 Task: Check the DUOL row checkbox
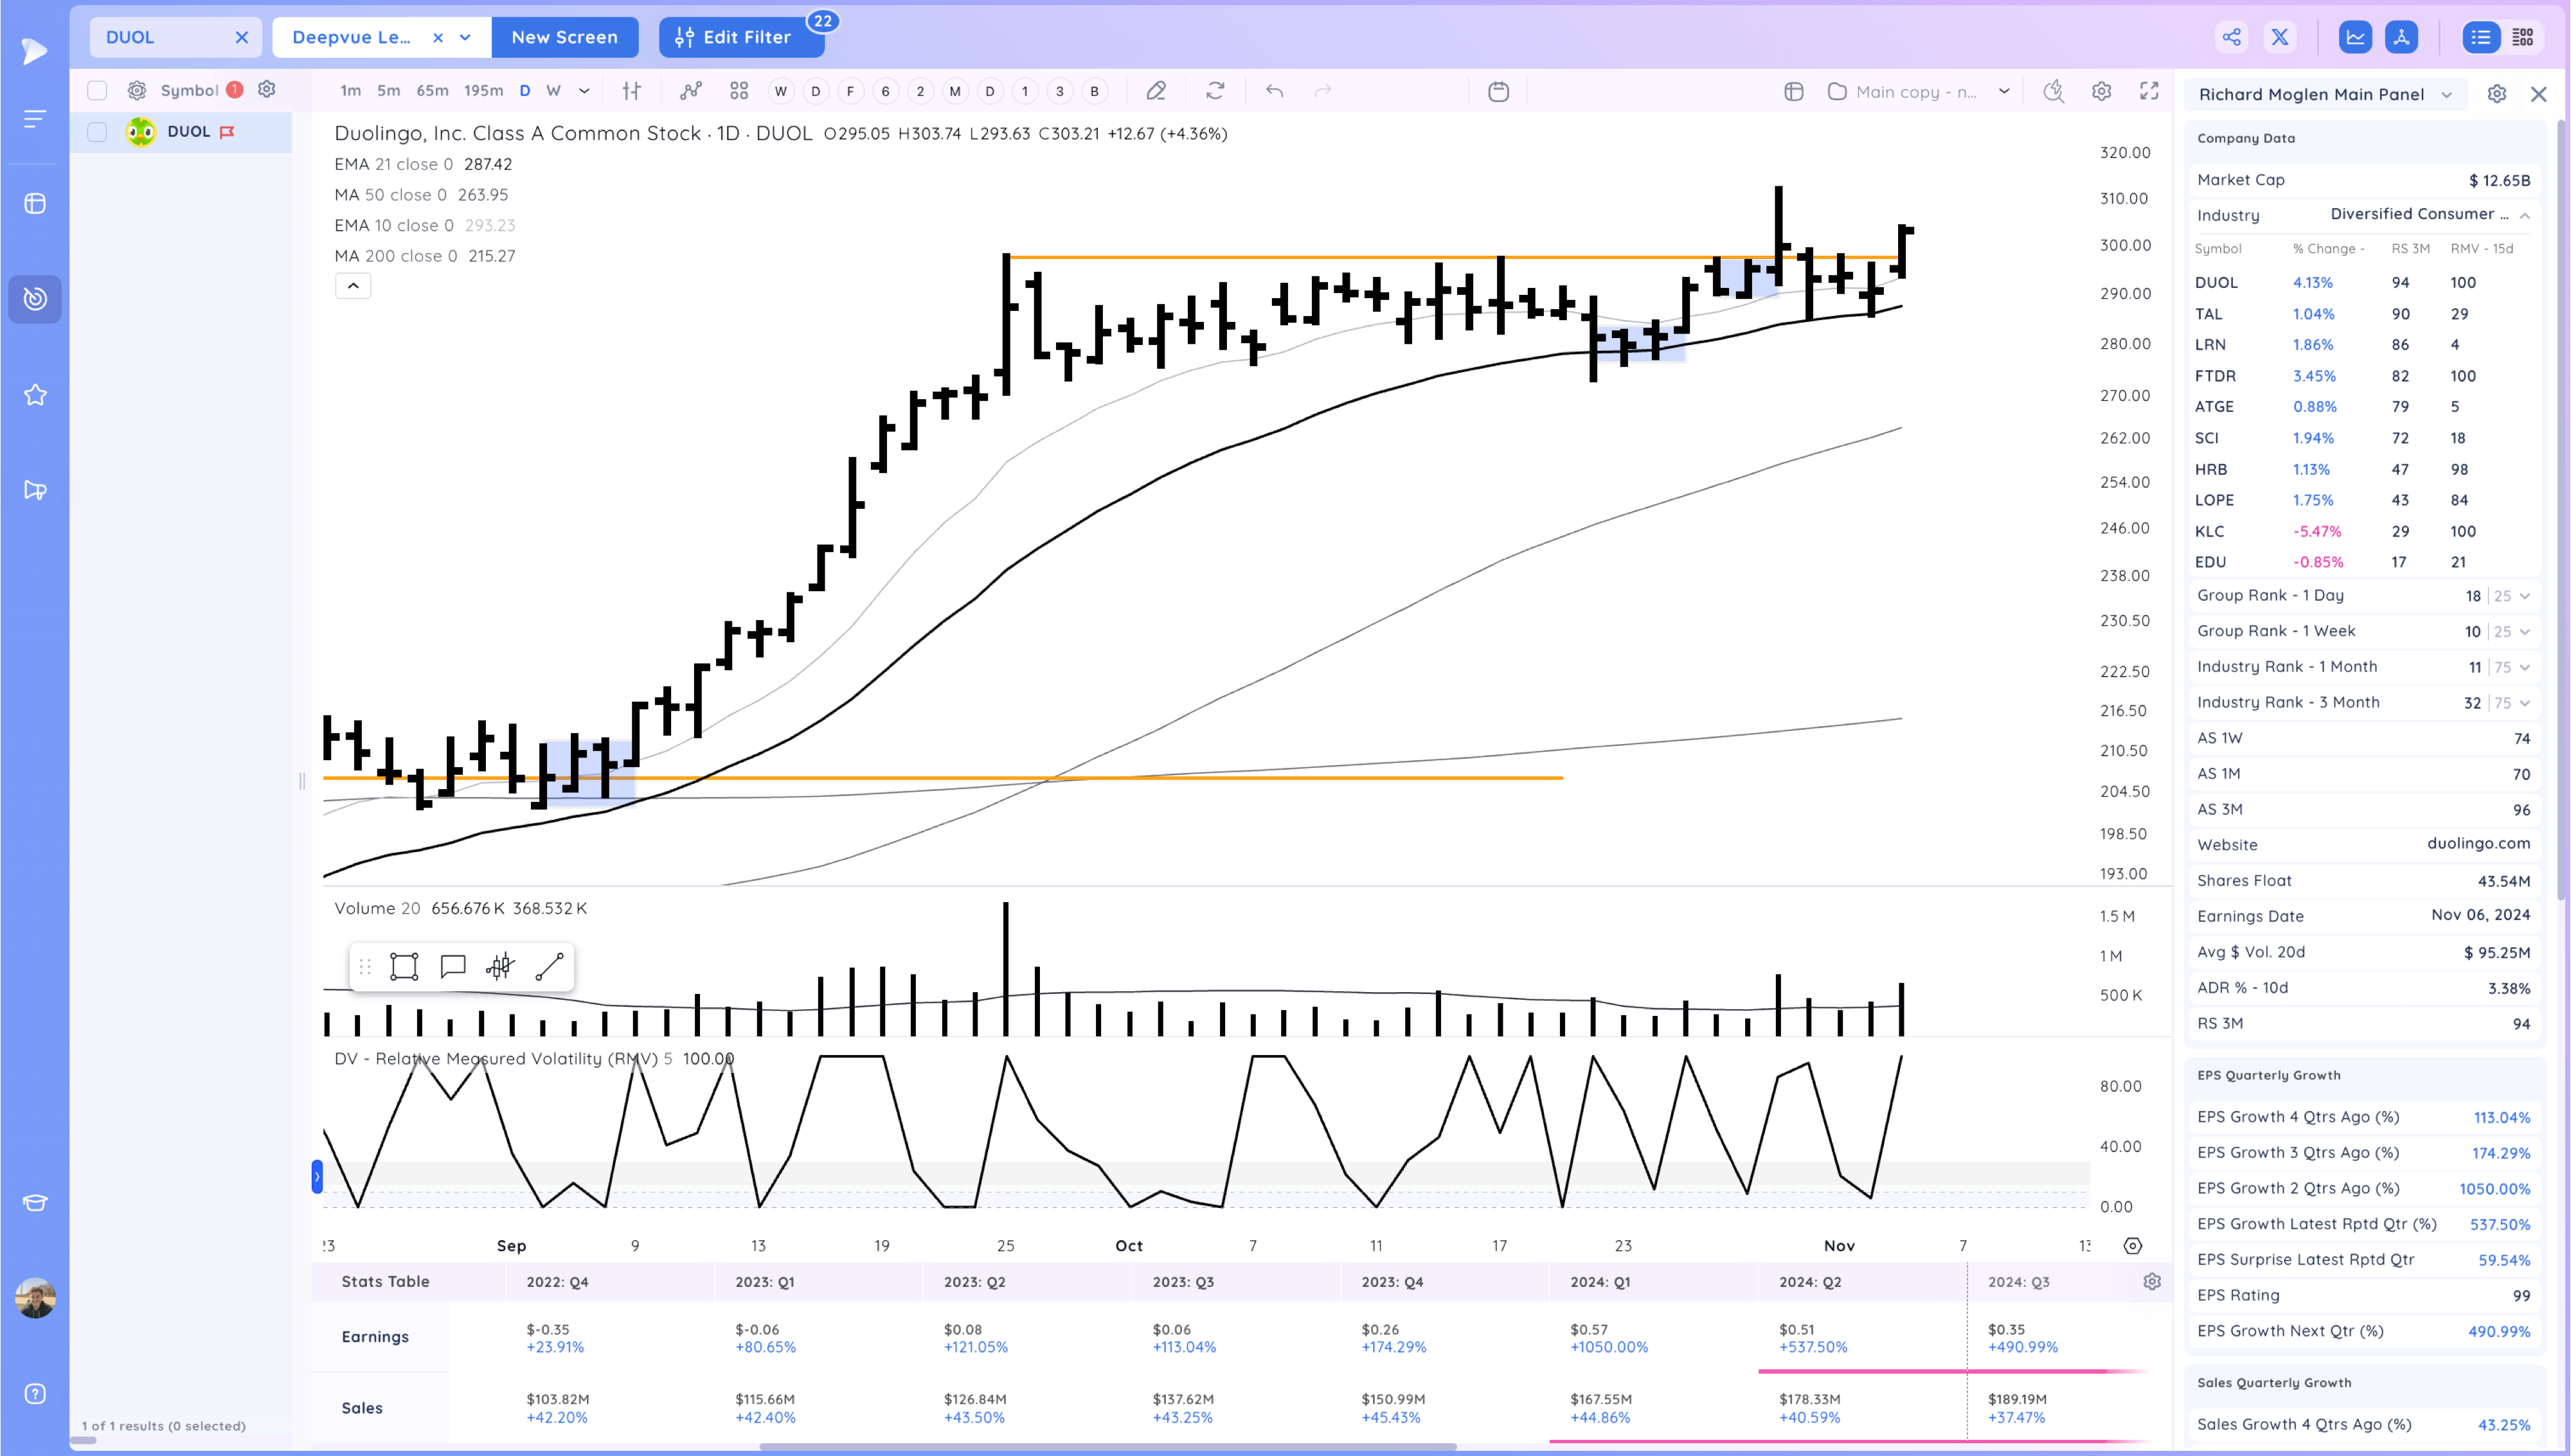coord(97,132)
